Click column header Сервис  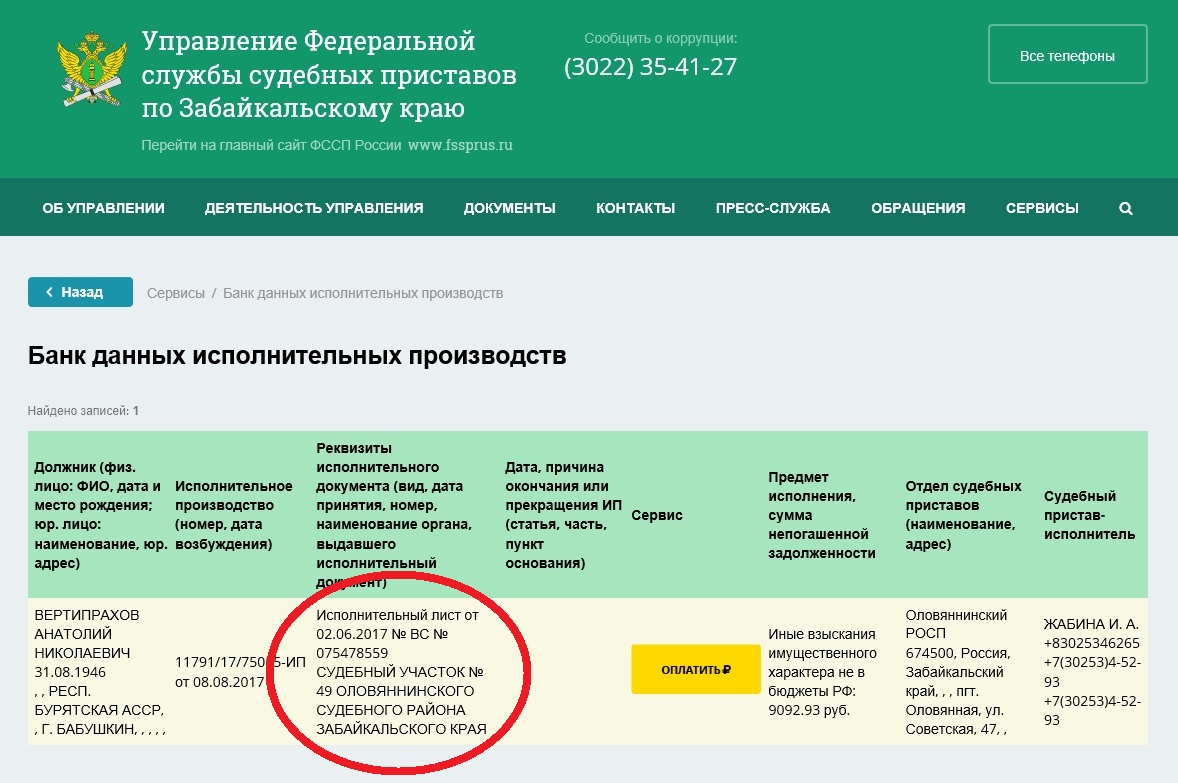[657, 515]
